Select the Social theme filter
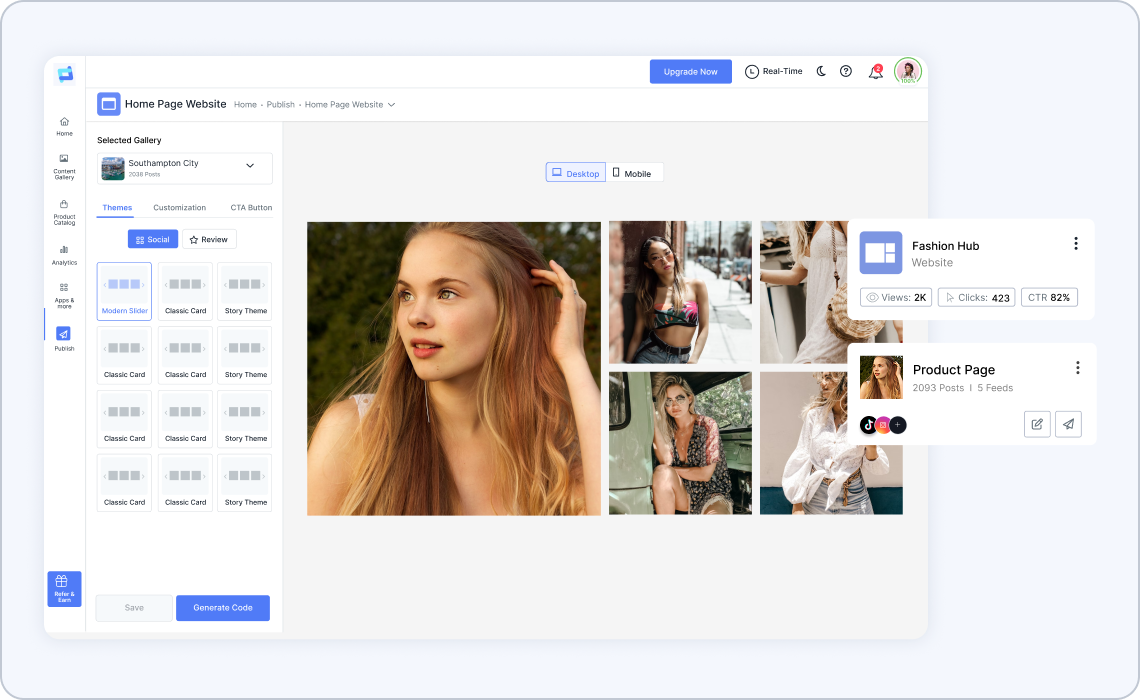Image resolution: width=1140 pixels, height=700 pixels. click(x=153, y=239)
